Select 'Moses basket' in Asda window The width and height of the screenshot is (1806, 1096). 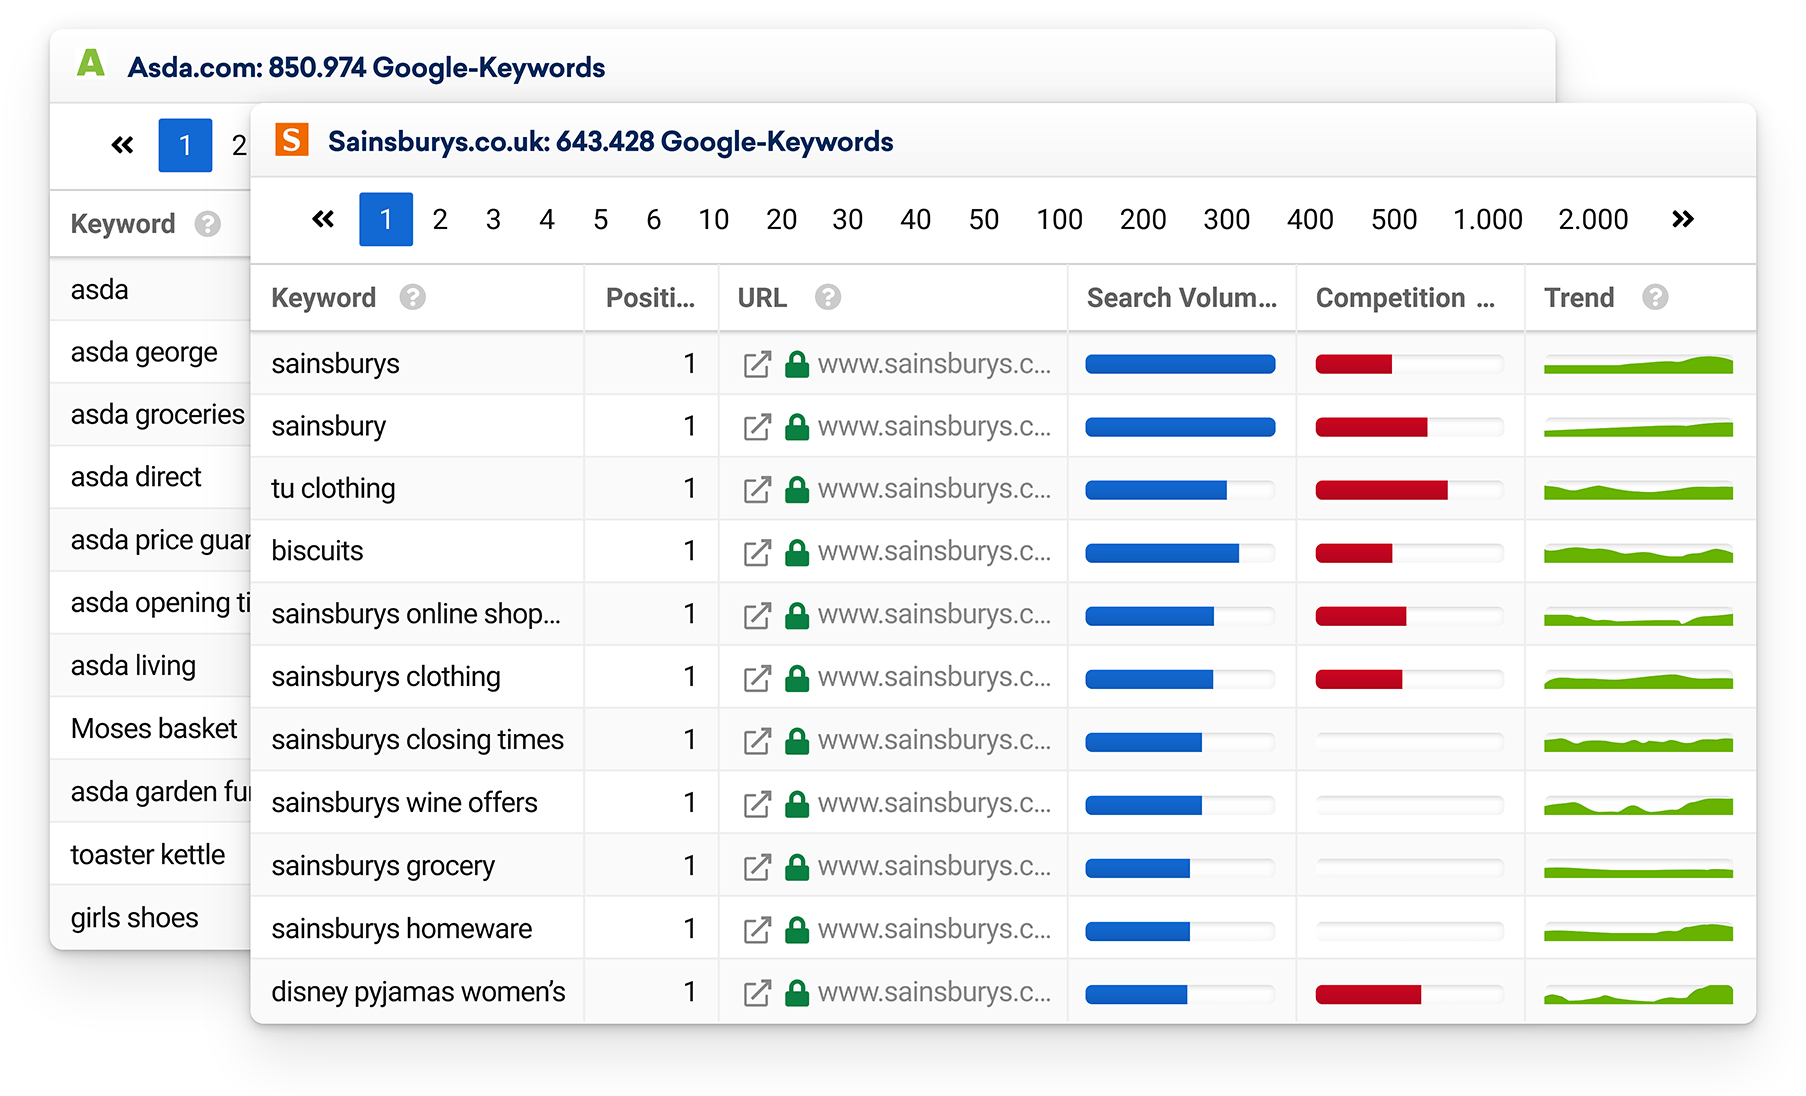point(154,729)
